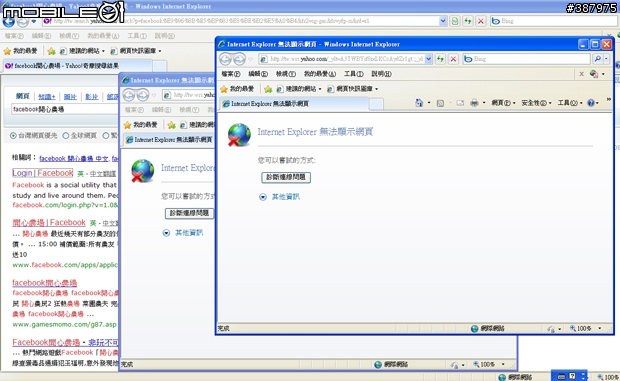Open the 'facebook開心農場' gamesmomo search result link
This screenshot has width=620, height=381.
45,283
